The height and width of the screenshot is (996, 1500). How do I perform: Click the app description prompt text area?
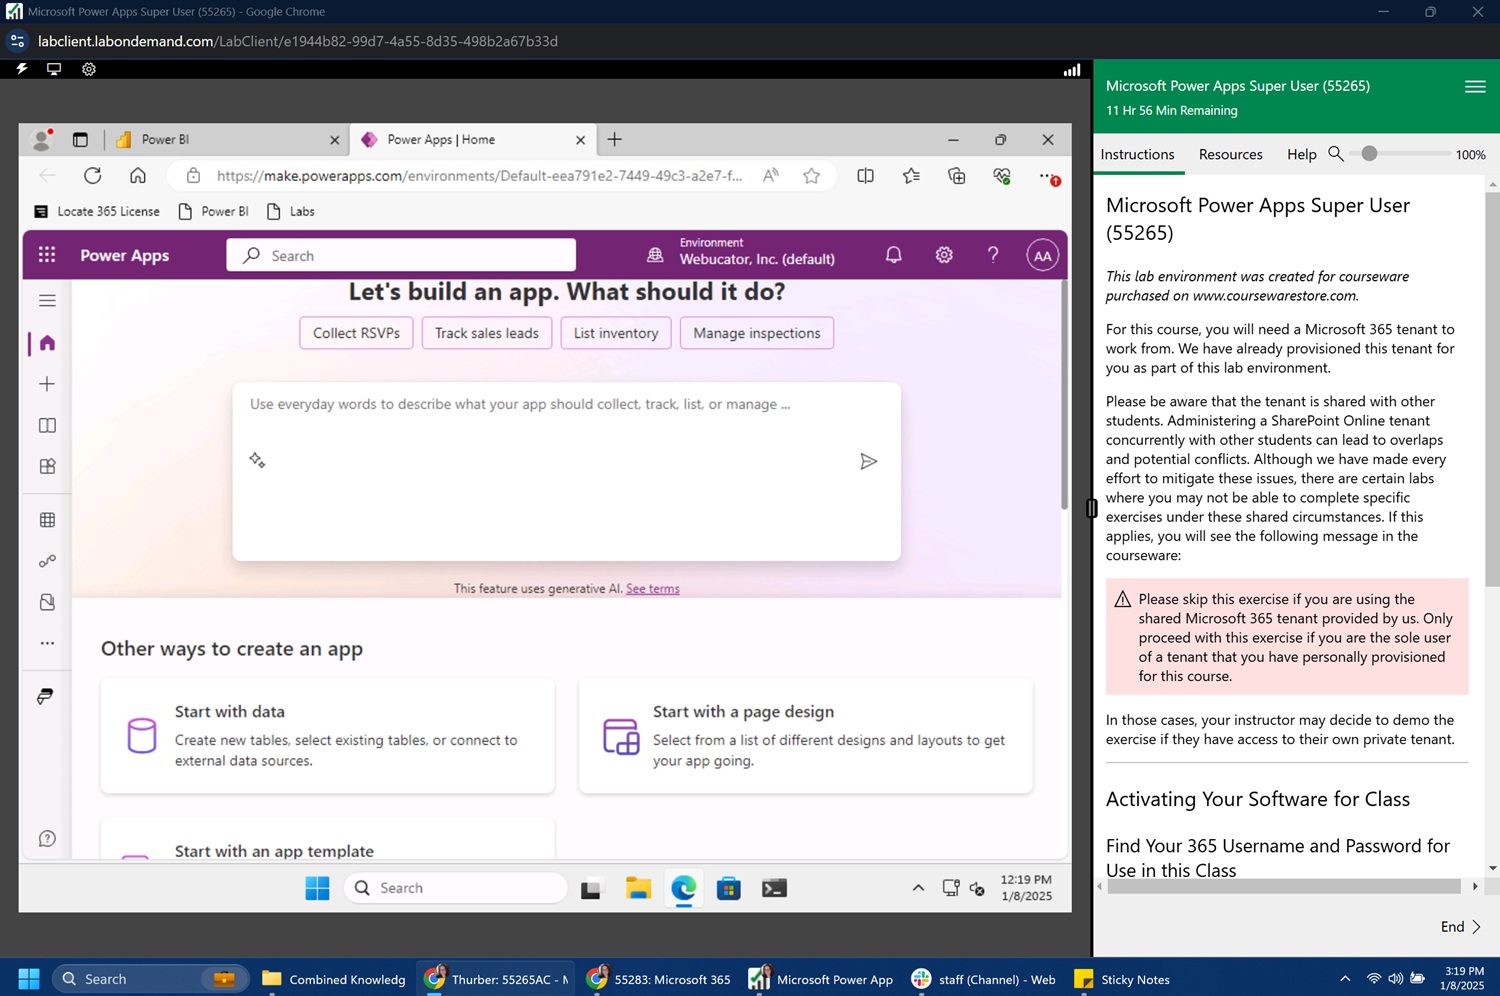coord(566,471)
